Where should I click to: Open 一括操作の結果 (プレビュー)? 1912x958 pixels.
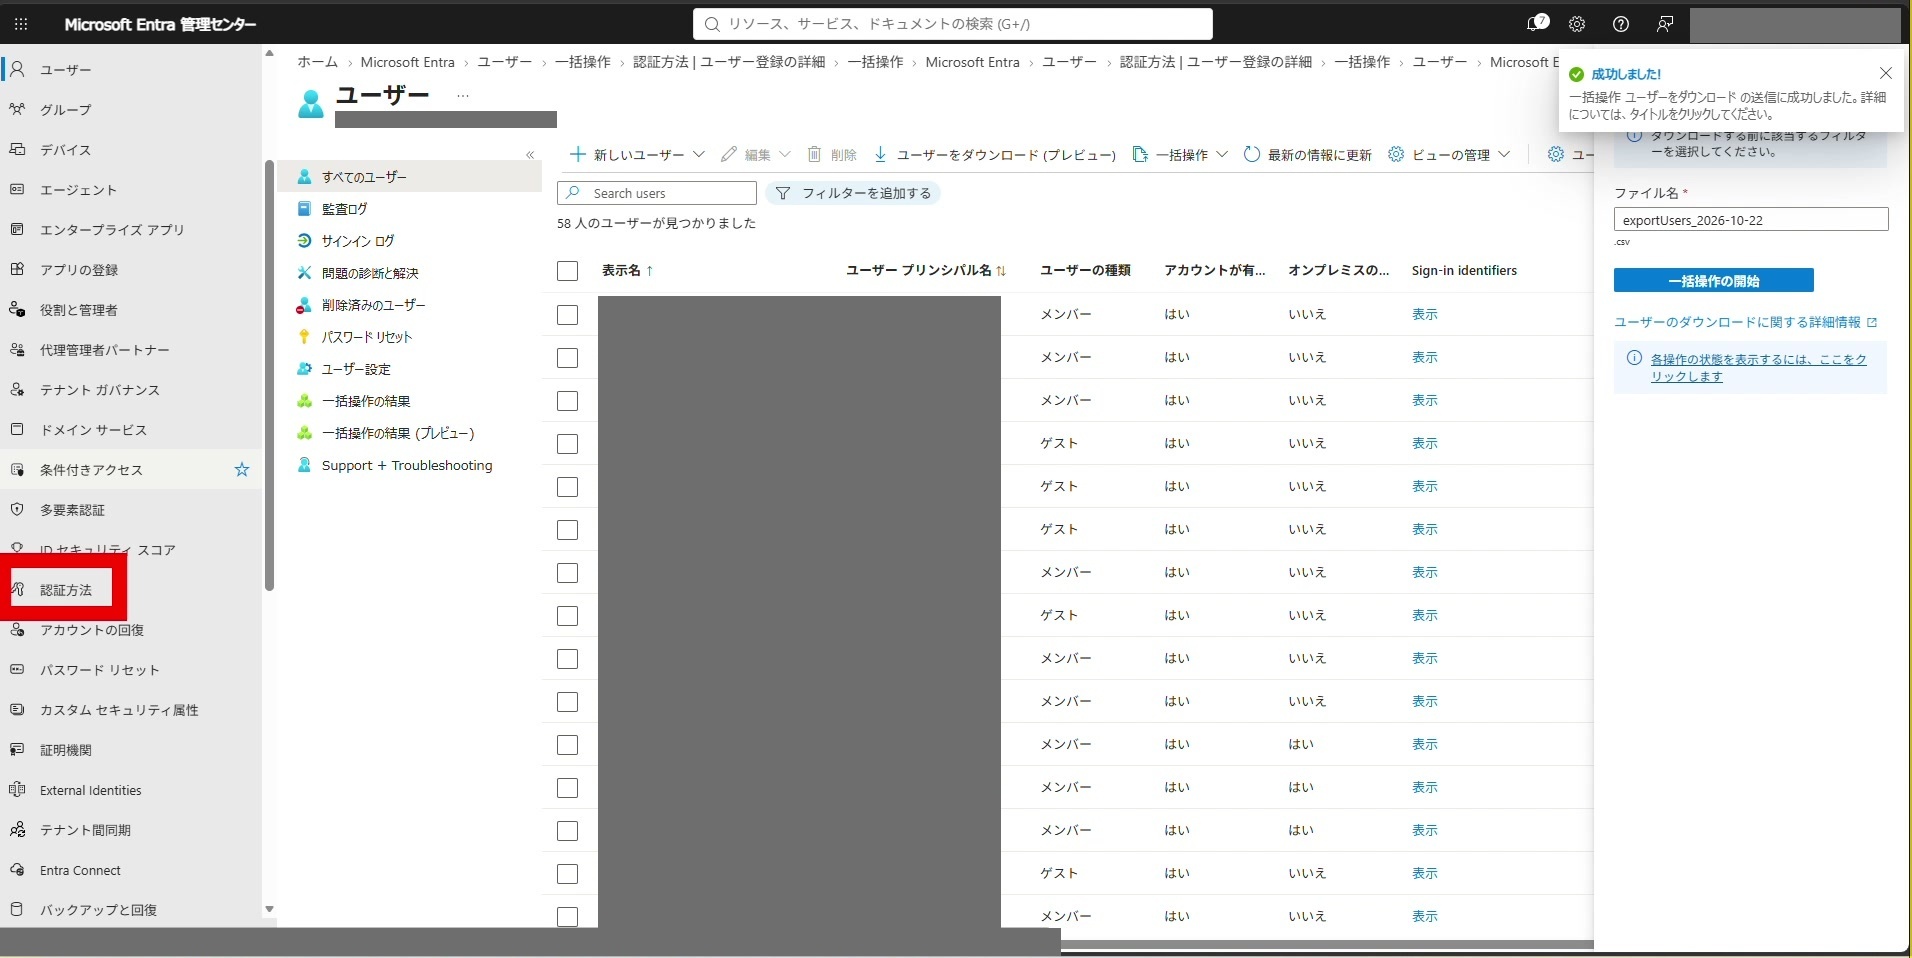coord(398,433)
